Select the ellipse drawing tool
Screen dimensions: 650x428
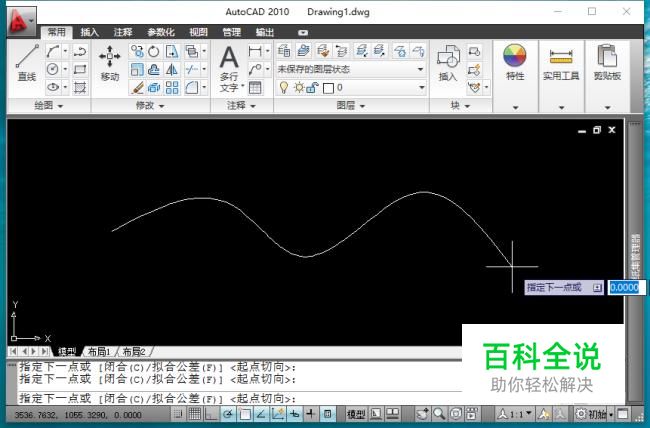pyautogui.click(x=53, y=87)
